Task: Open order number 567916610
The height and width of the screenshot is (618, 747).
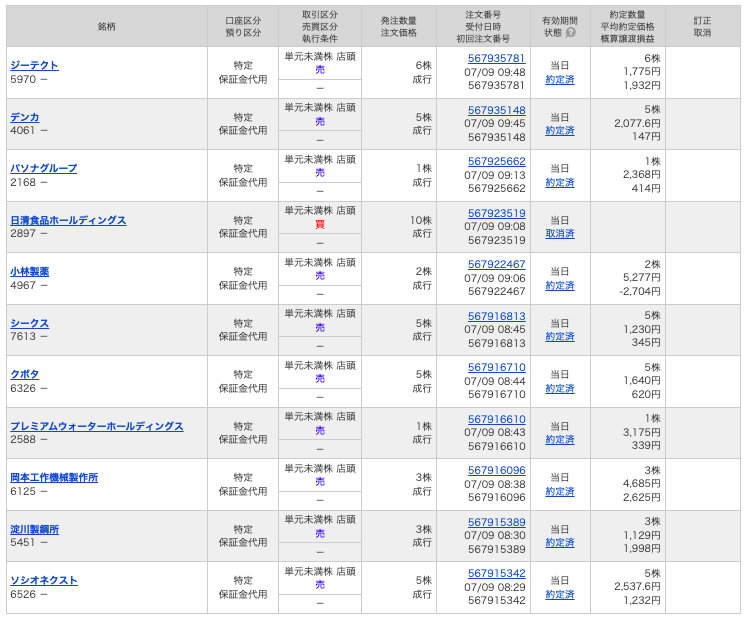Action: coord(496,419)
